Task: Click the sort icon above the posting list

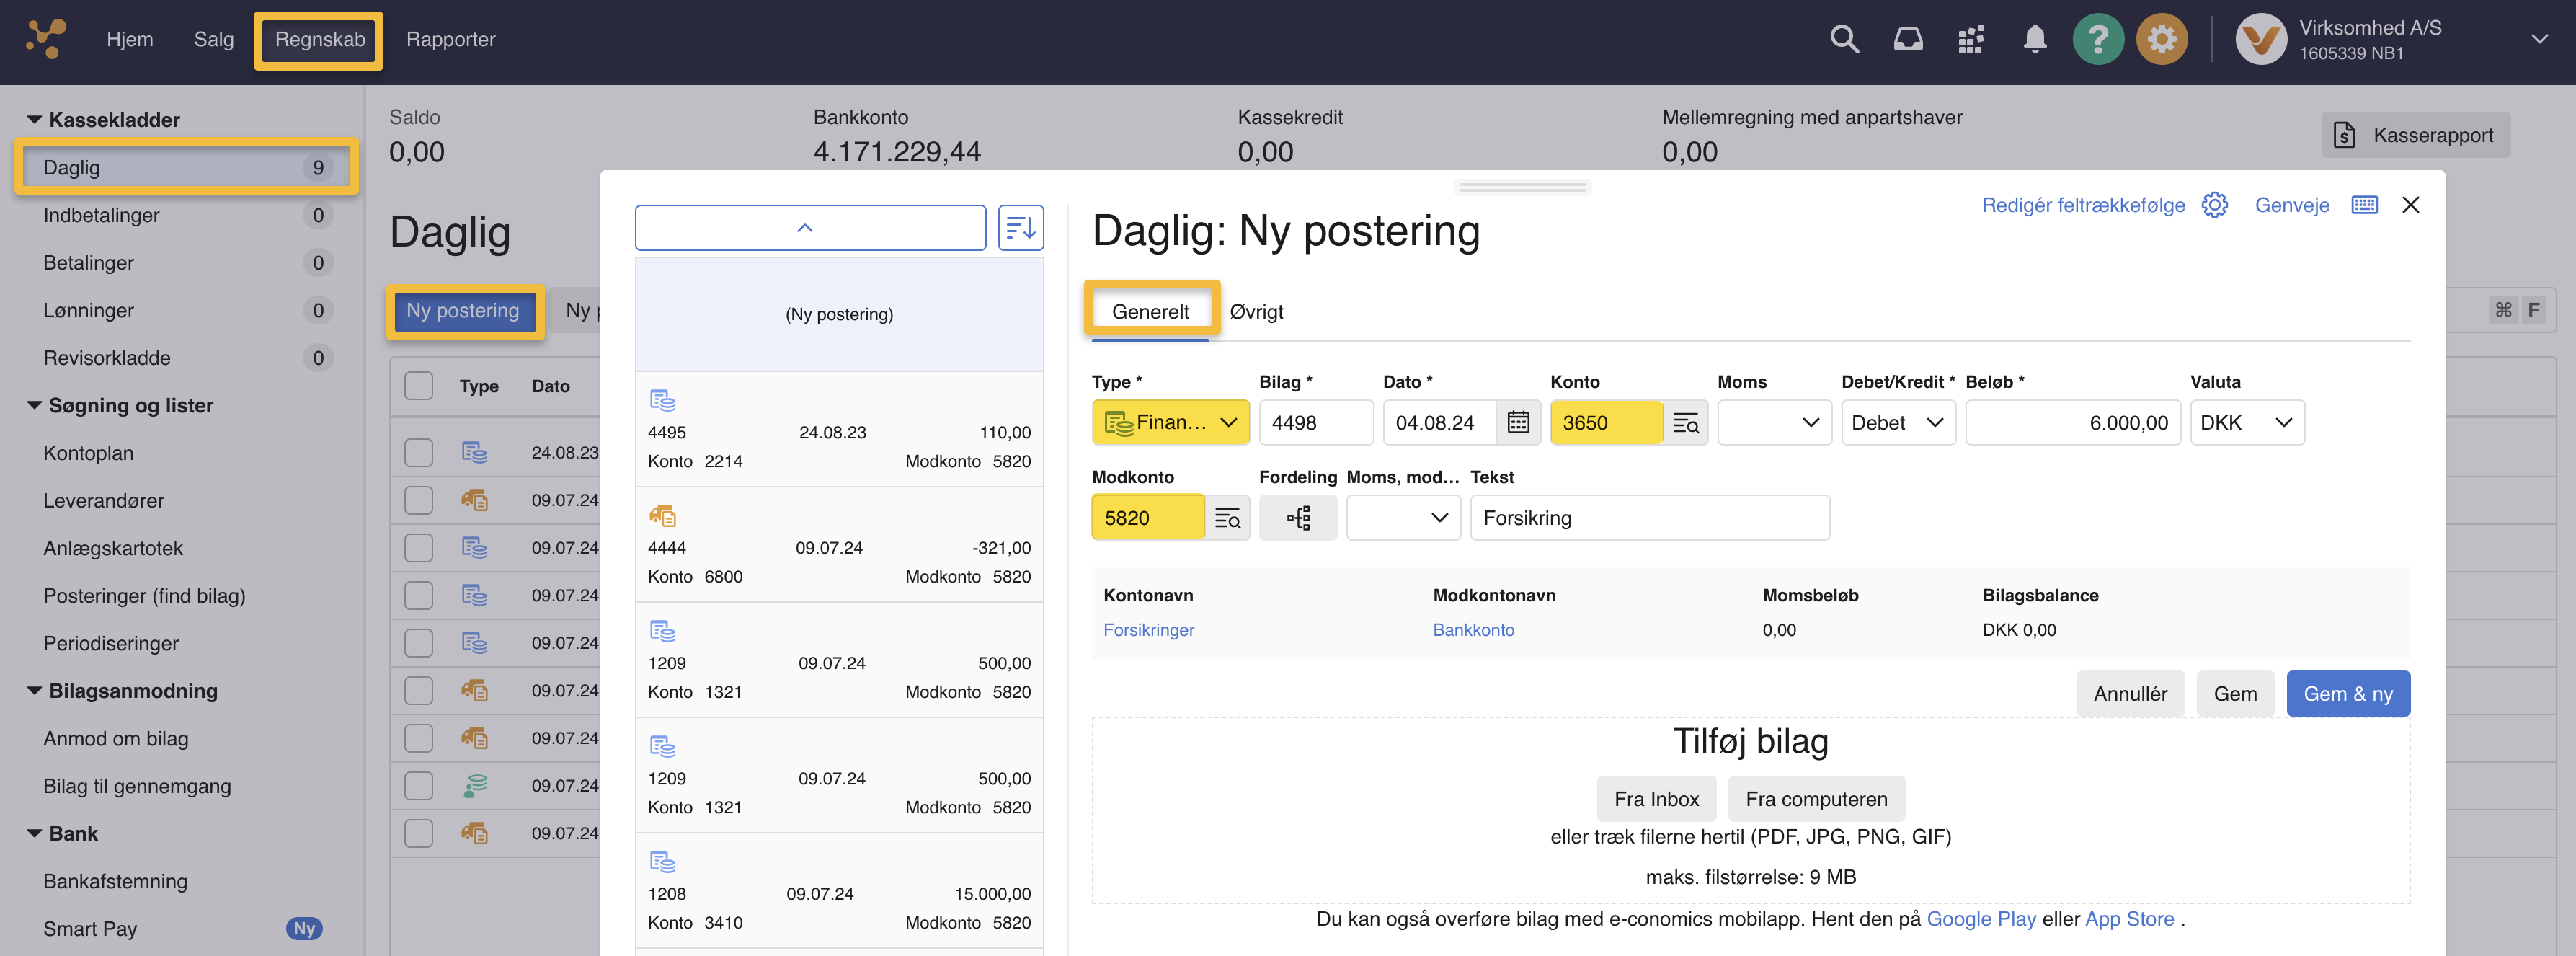Action: 1021,228
